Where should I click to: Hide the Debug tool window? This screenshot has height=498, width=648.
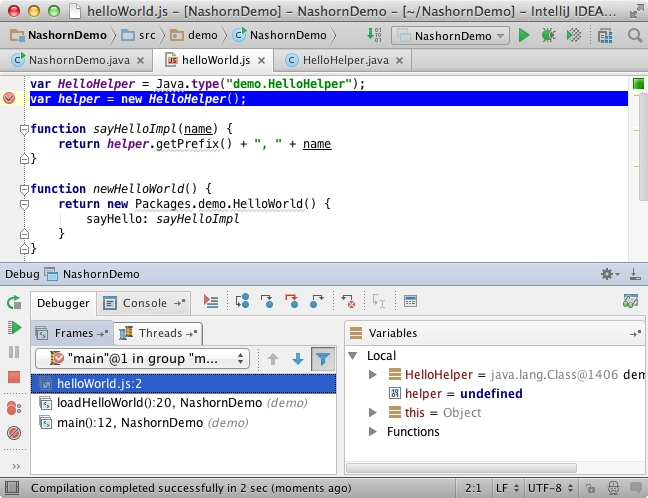(635, 274)
